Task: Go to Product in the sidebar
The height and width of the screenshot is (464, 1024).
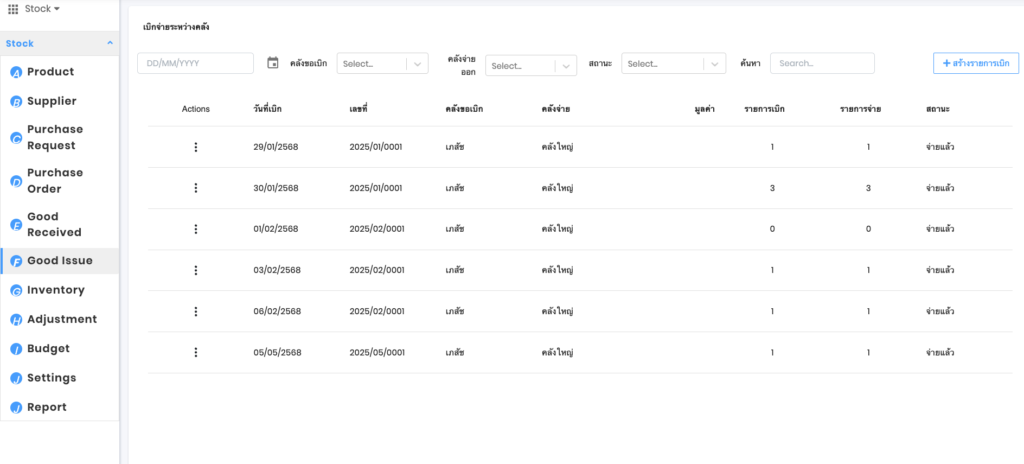Action: (x=50, y=72)
